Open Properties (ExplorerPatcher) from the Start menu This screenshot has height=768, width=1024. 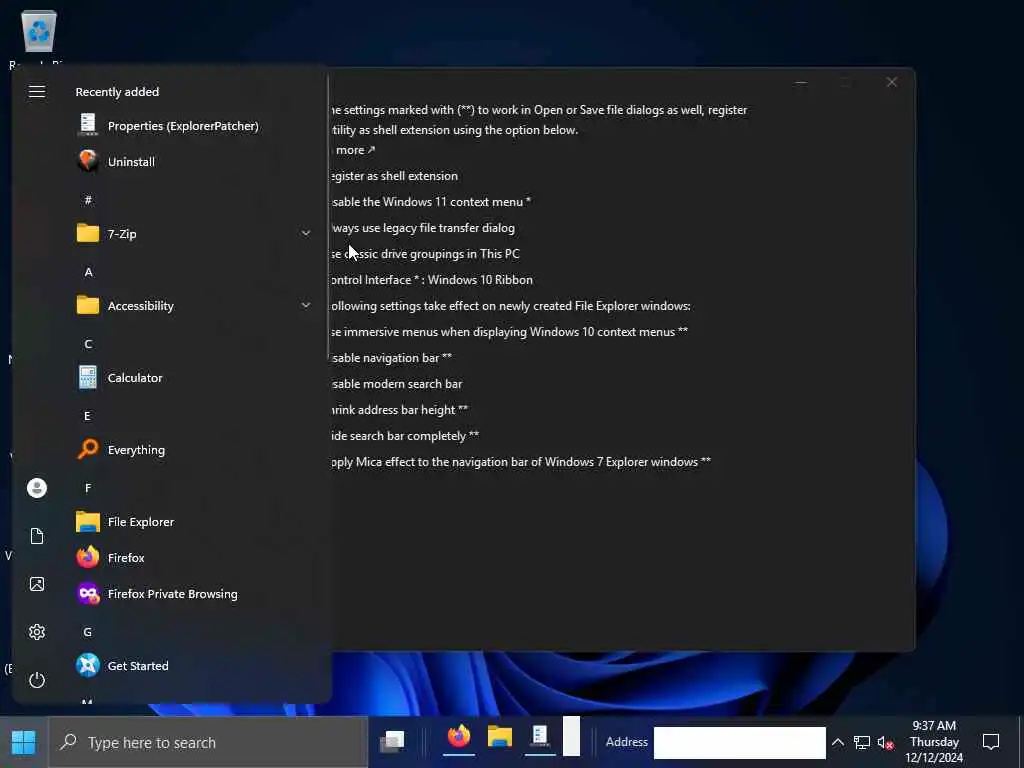[x=183, y=125]
